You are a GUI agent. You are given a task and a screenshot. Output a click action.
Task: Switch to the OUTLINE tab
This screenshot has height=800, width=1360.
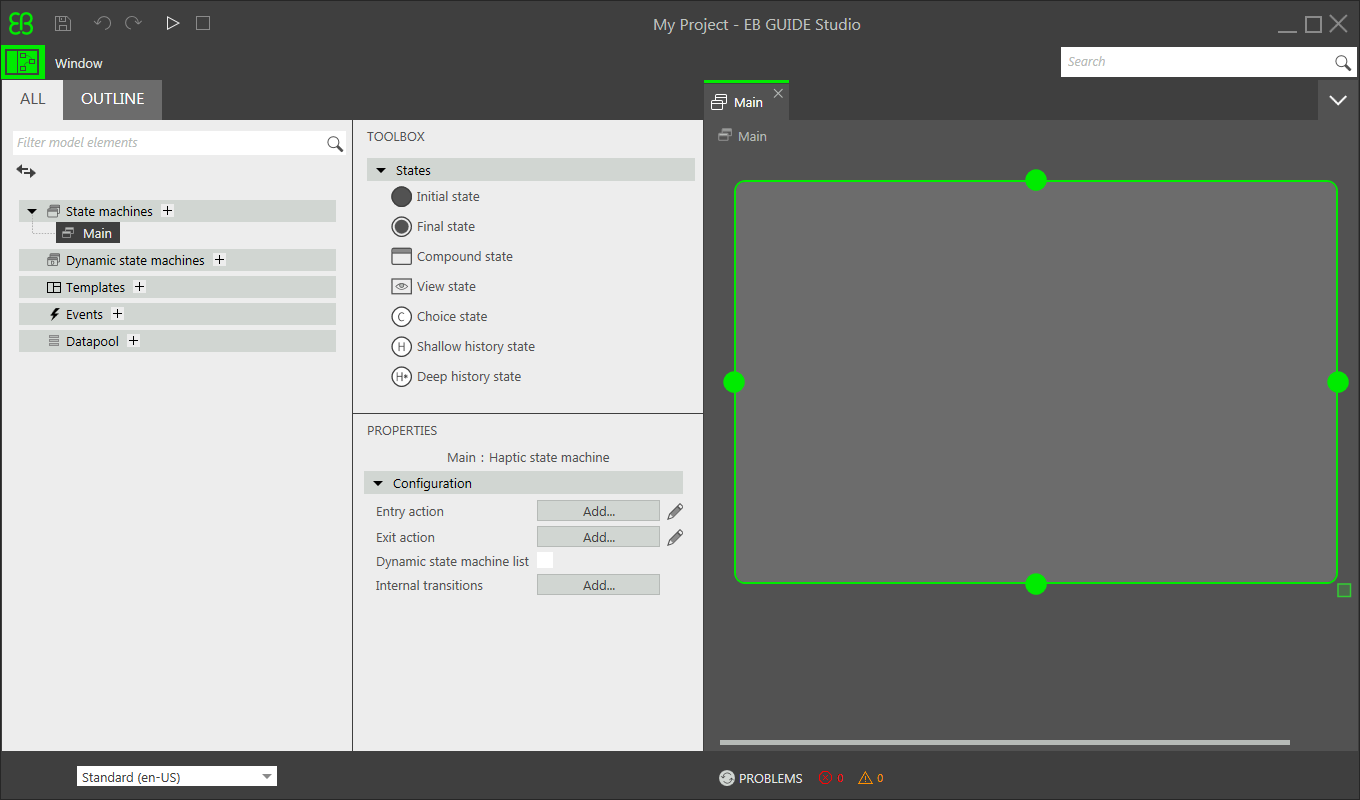tap(112, 99)
